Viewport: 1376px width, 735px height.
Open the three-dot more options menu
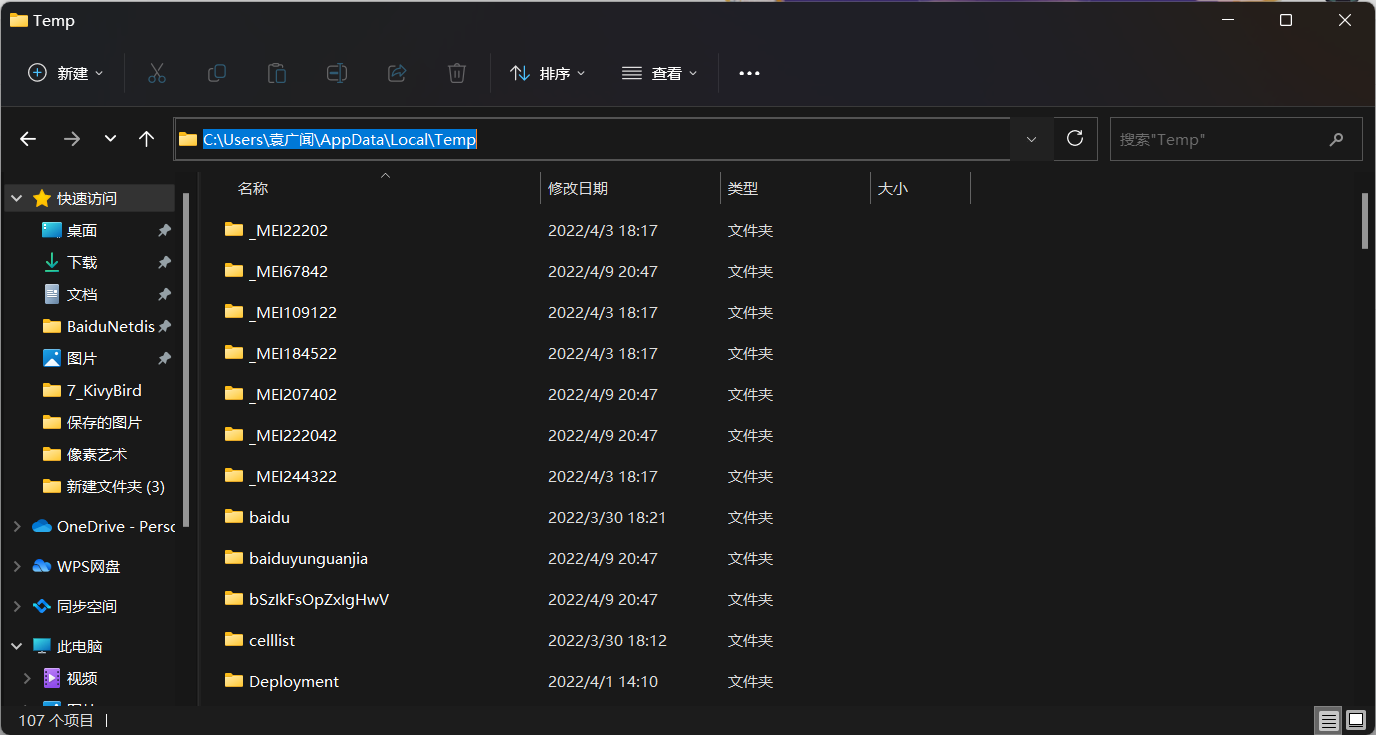[749, 73]
